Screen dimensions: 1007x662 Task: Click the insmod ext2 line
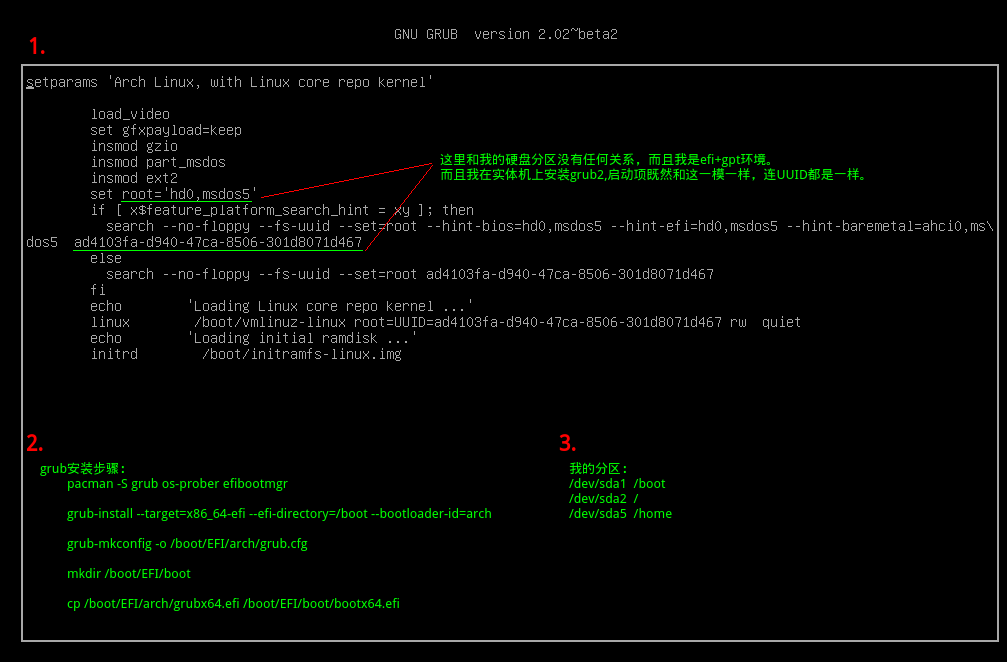point(134,178)
